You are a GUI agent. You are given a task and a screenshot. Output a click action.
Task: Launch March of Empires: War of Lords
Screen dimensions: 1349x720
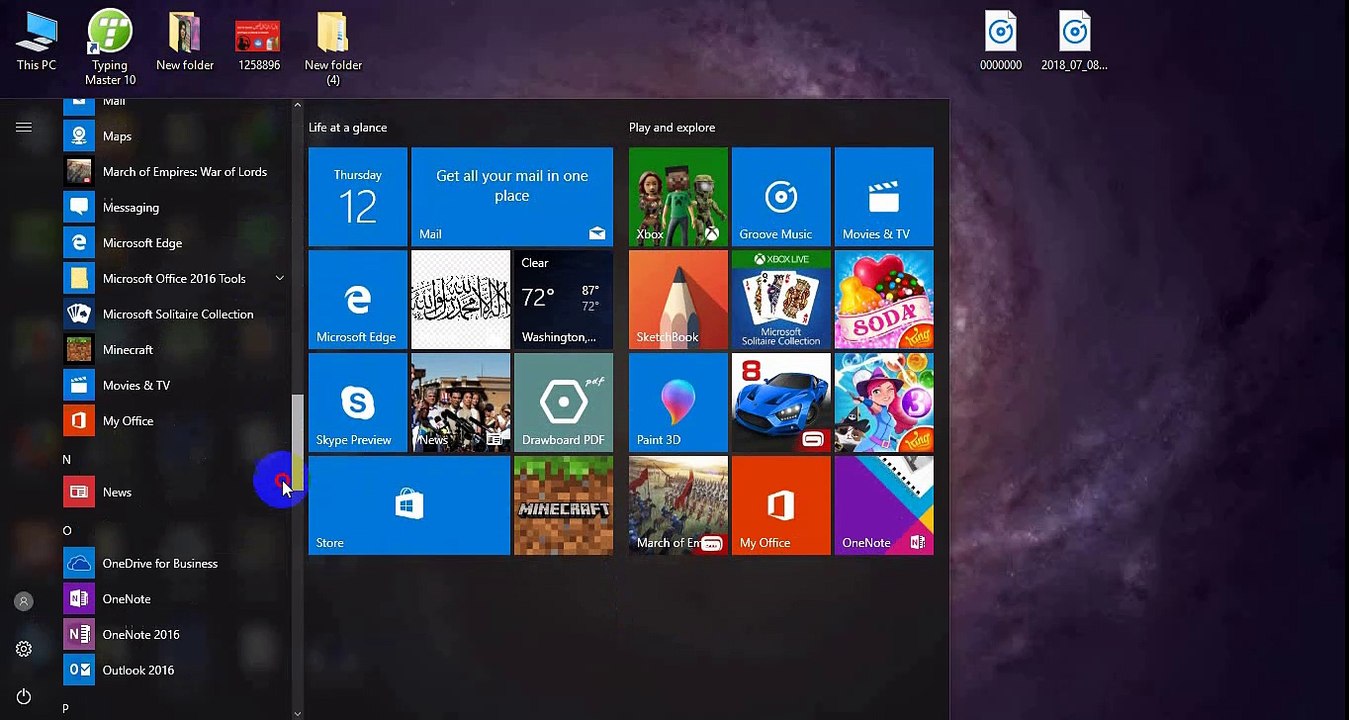point(175,172)
